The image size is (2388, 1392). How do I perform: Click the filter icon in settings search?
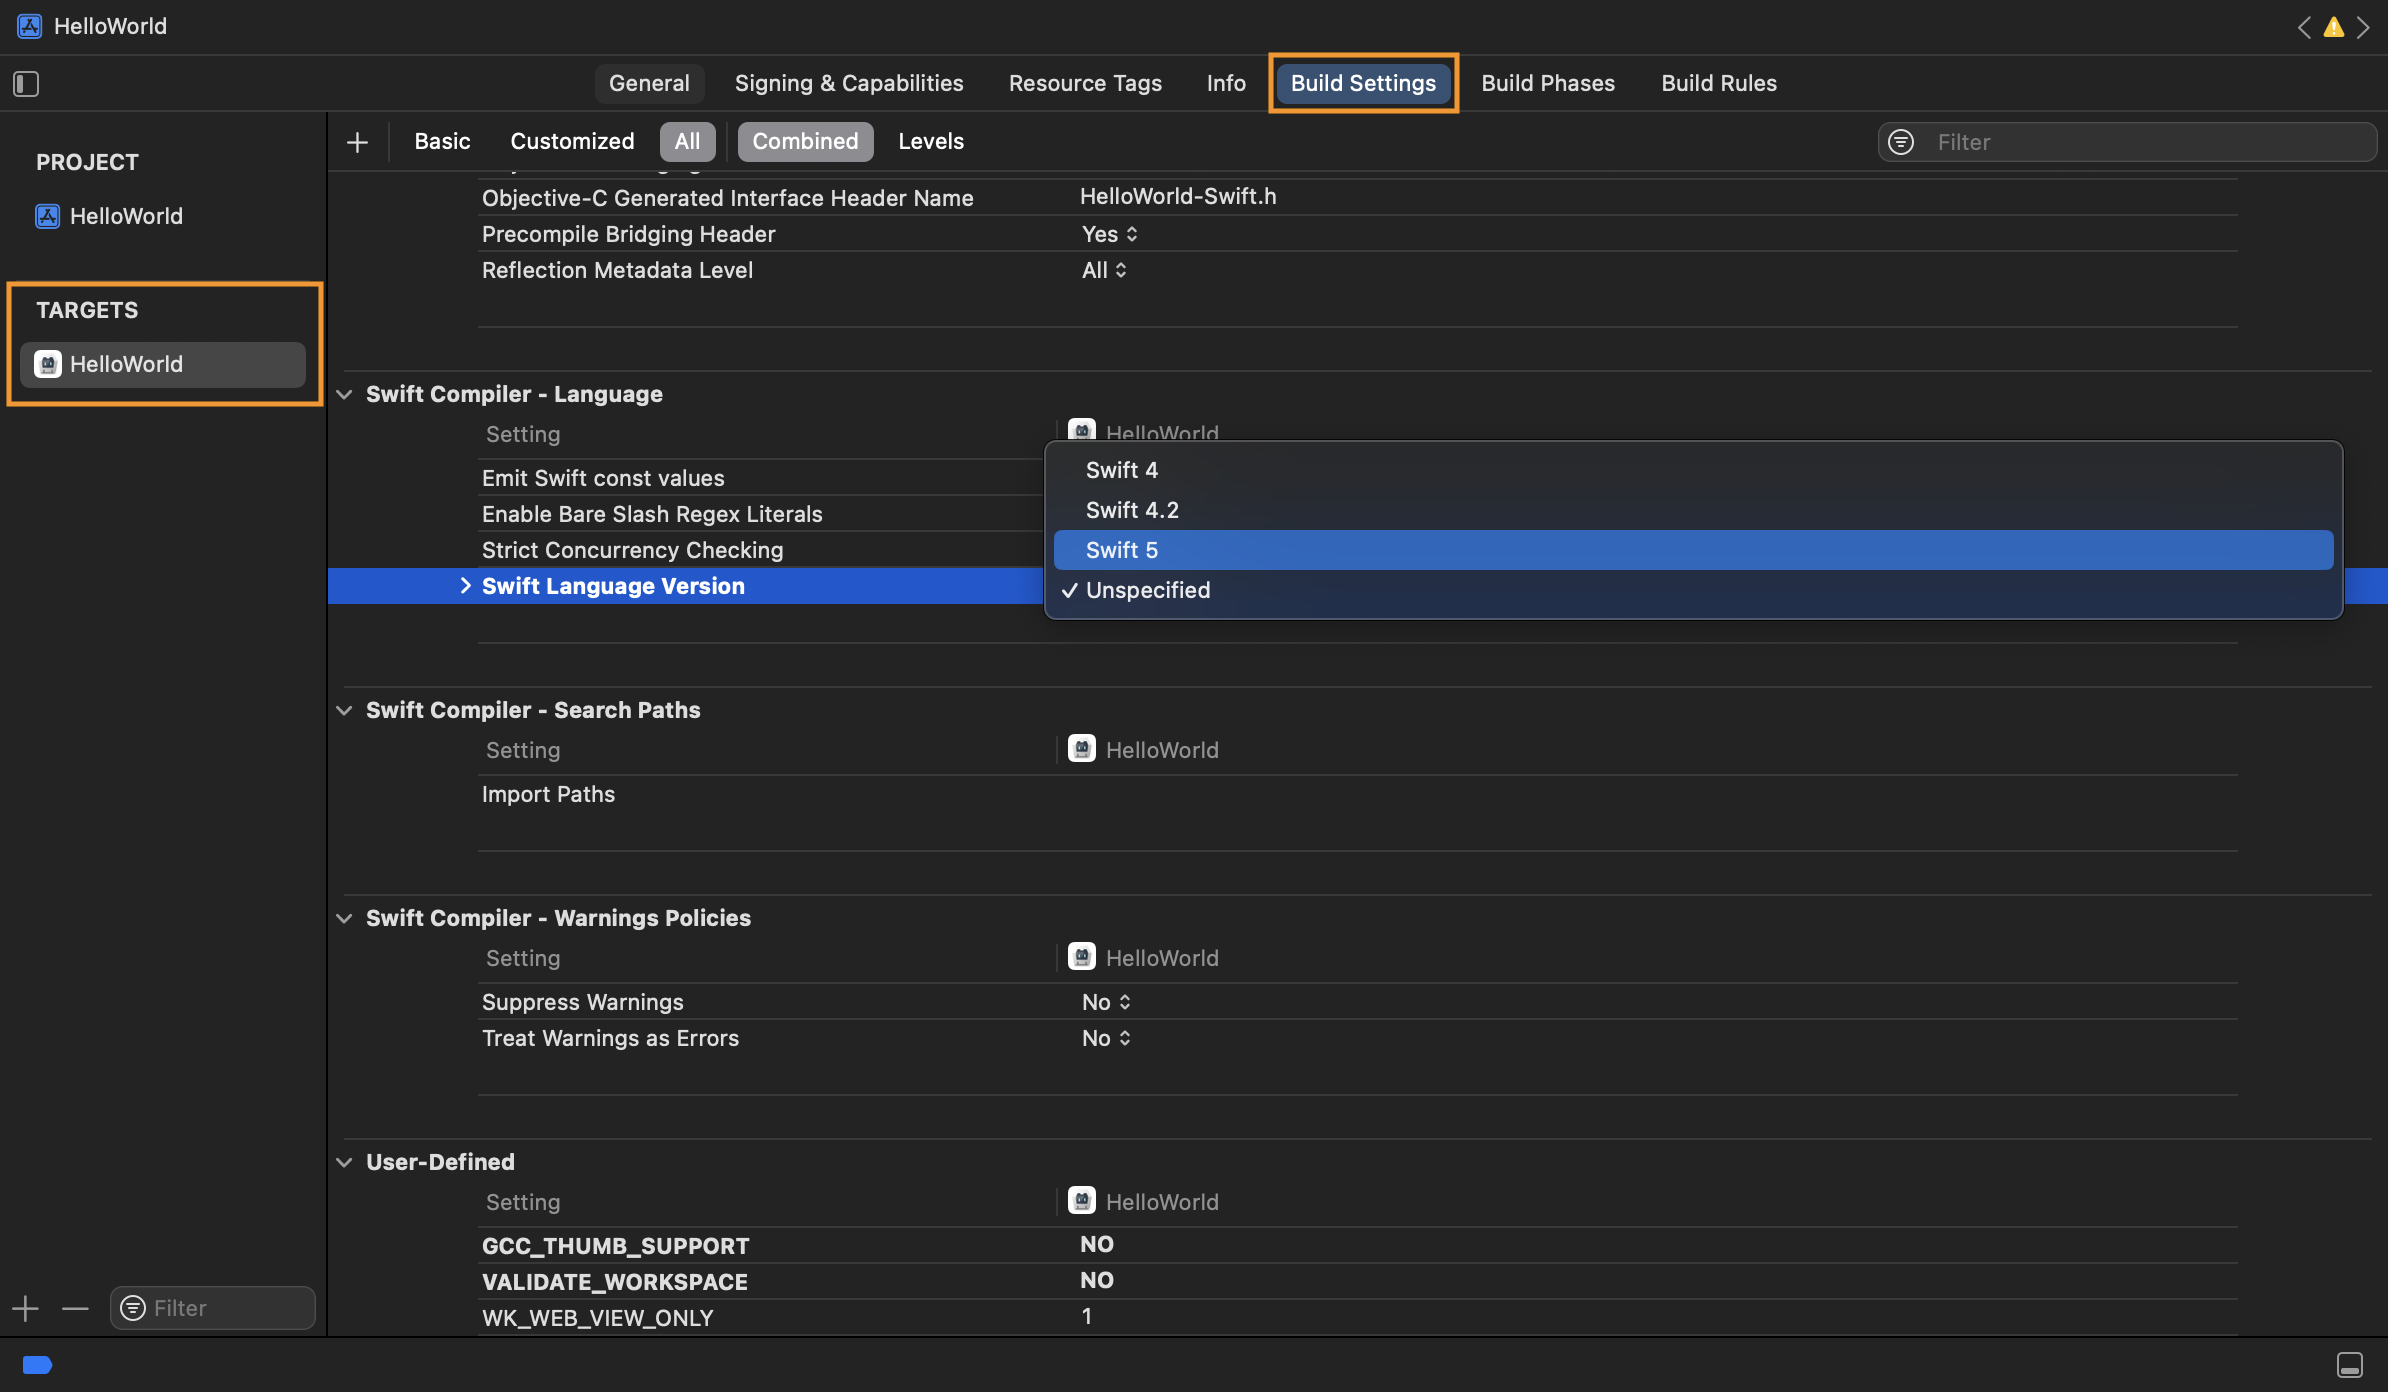coord(1901,142)
